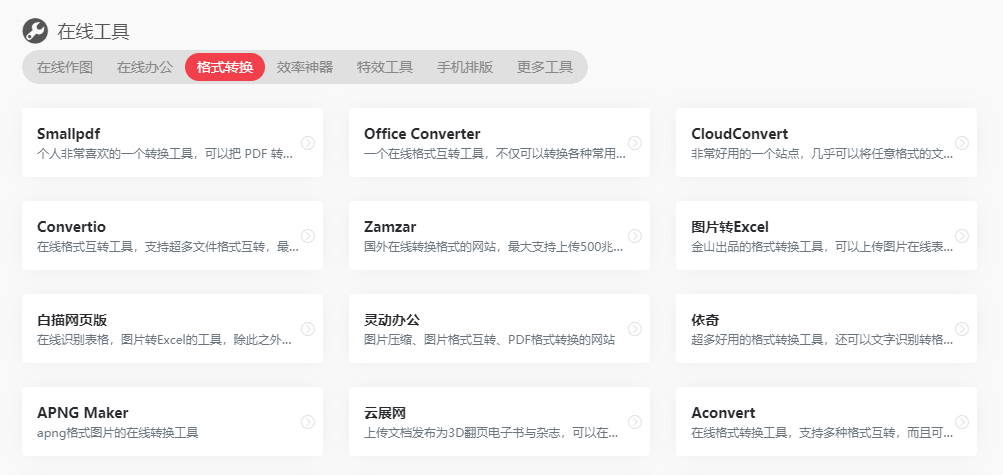Click description 图片压缩、图片格式互转
The height and width of the screenshot is (475, 1003).
coord(489,340)
